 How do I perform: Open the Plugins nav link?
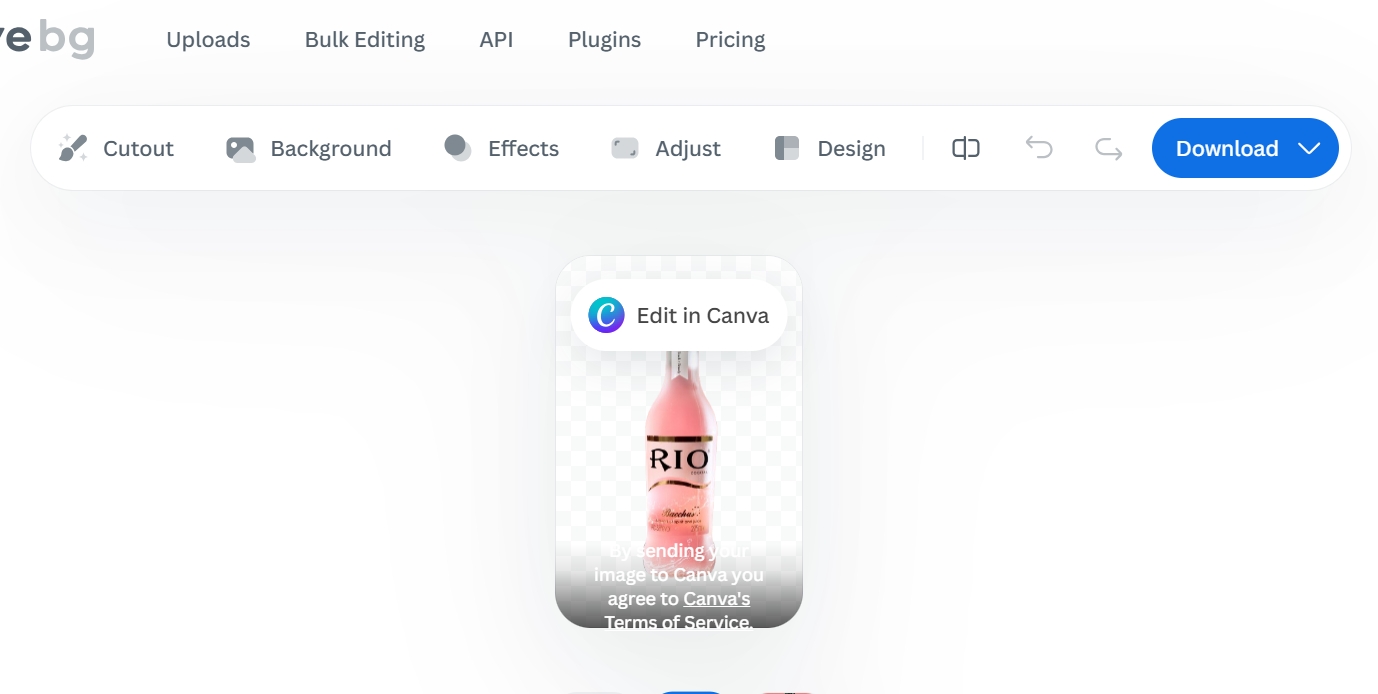pyautogui.click(x=604, y=40)
